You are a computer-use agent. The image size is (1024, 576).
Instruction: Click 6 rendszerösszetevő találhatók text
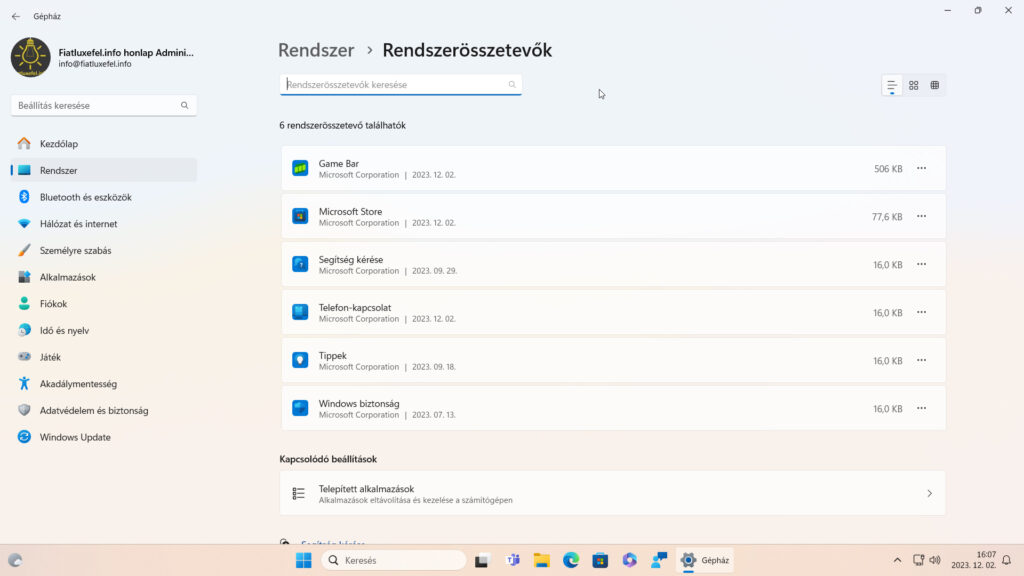click(x=343, y=125)
